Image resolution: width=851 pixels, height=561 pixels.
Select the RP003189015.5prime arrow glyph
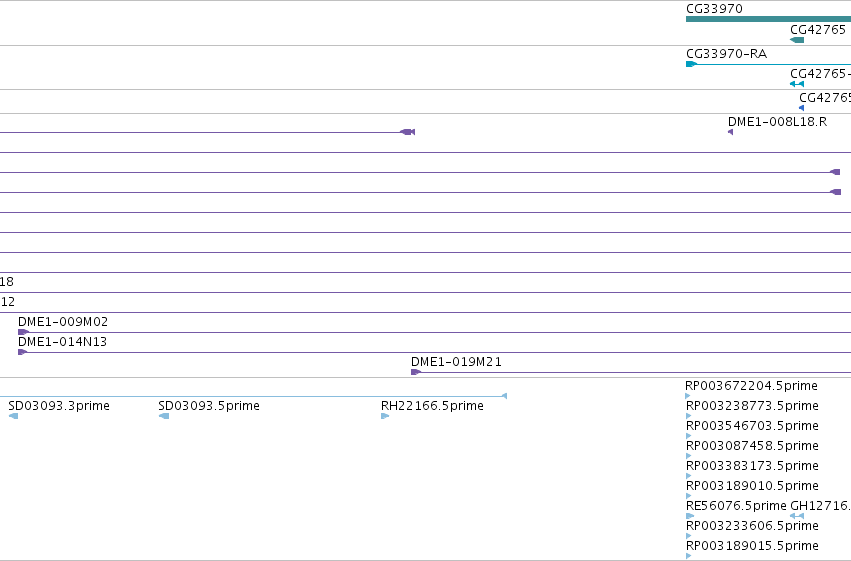[x=689, y=556]
